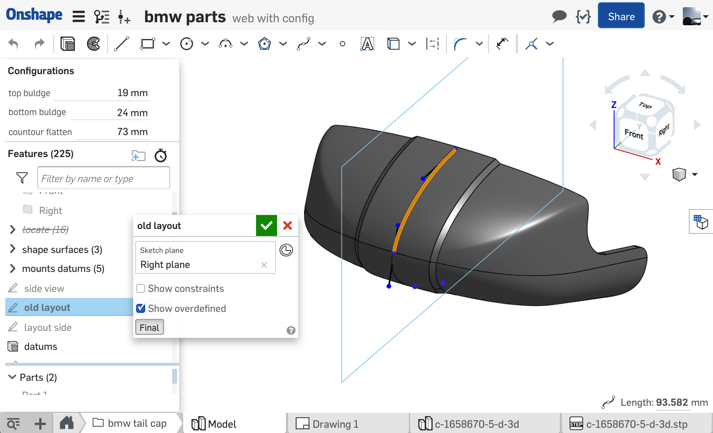
Task: Click the Undo arrow
Action: tap(14, 44)
